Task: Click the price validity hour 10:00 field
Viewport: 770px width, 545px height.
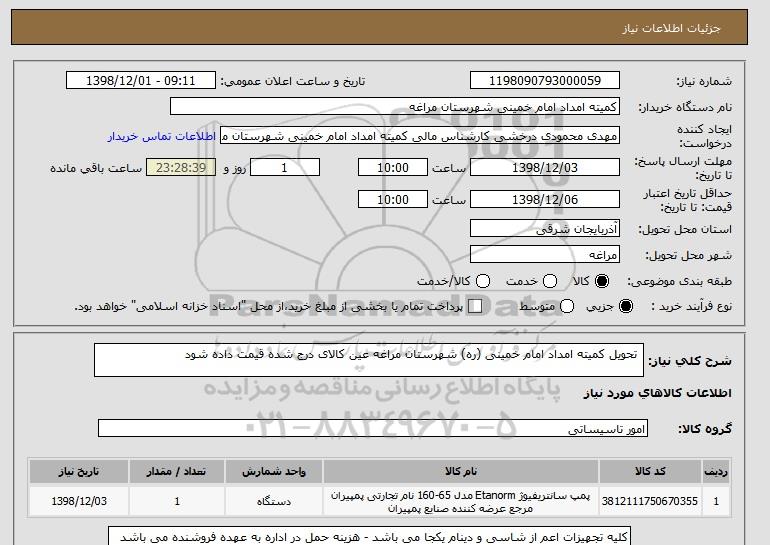Action: 393,199
